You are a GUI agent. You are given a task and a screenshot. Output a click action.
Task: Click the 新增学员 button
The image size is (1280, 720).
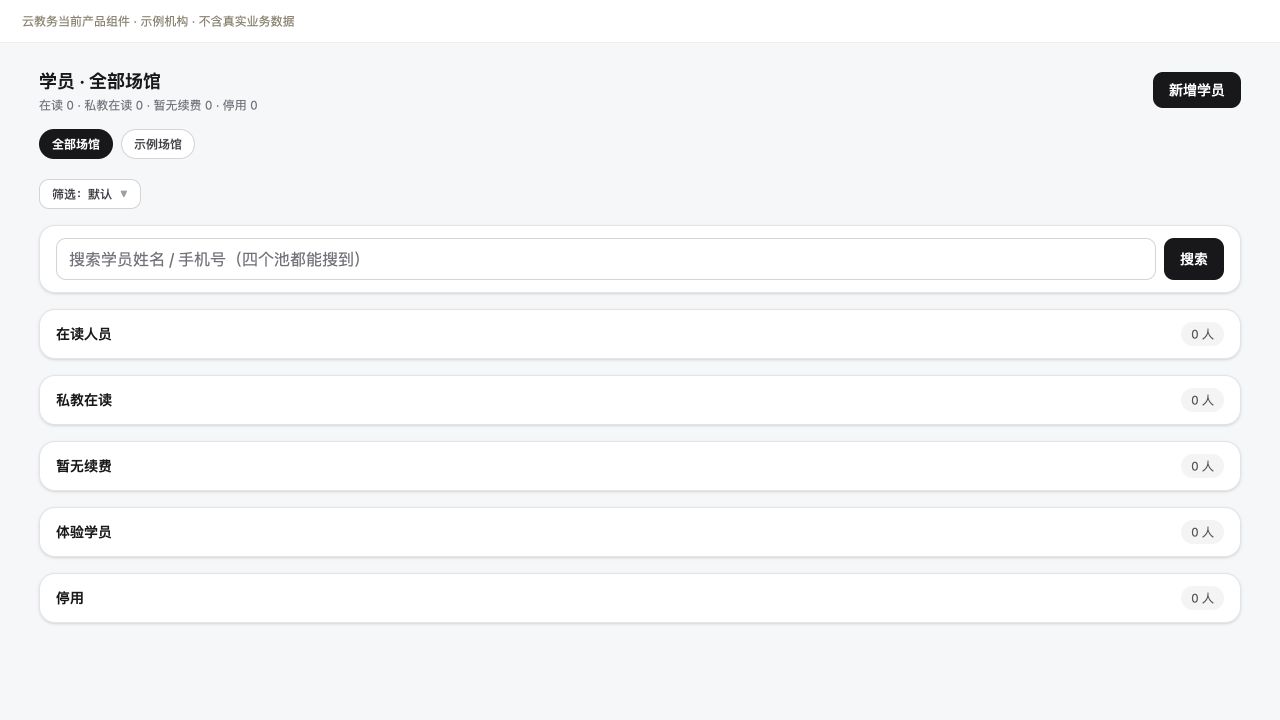[1196, 90]
